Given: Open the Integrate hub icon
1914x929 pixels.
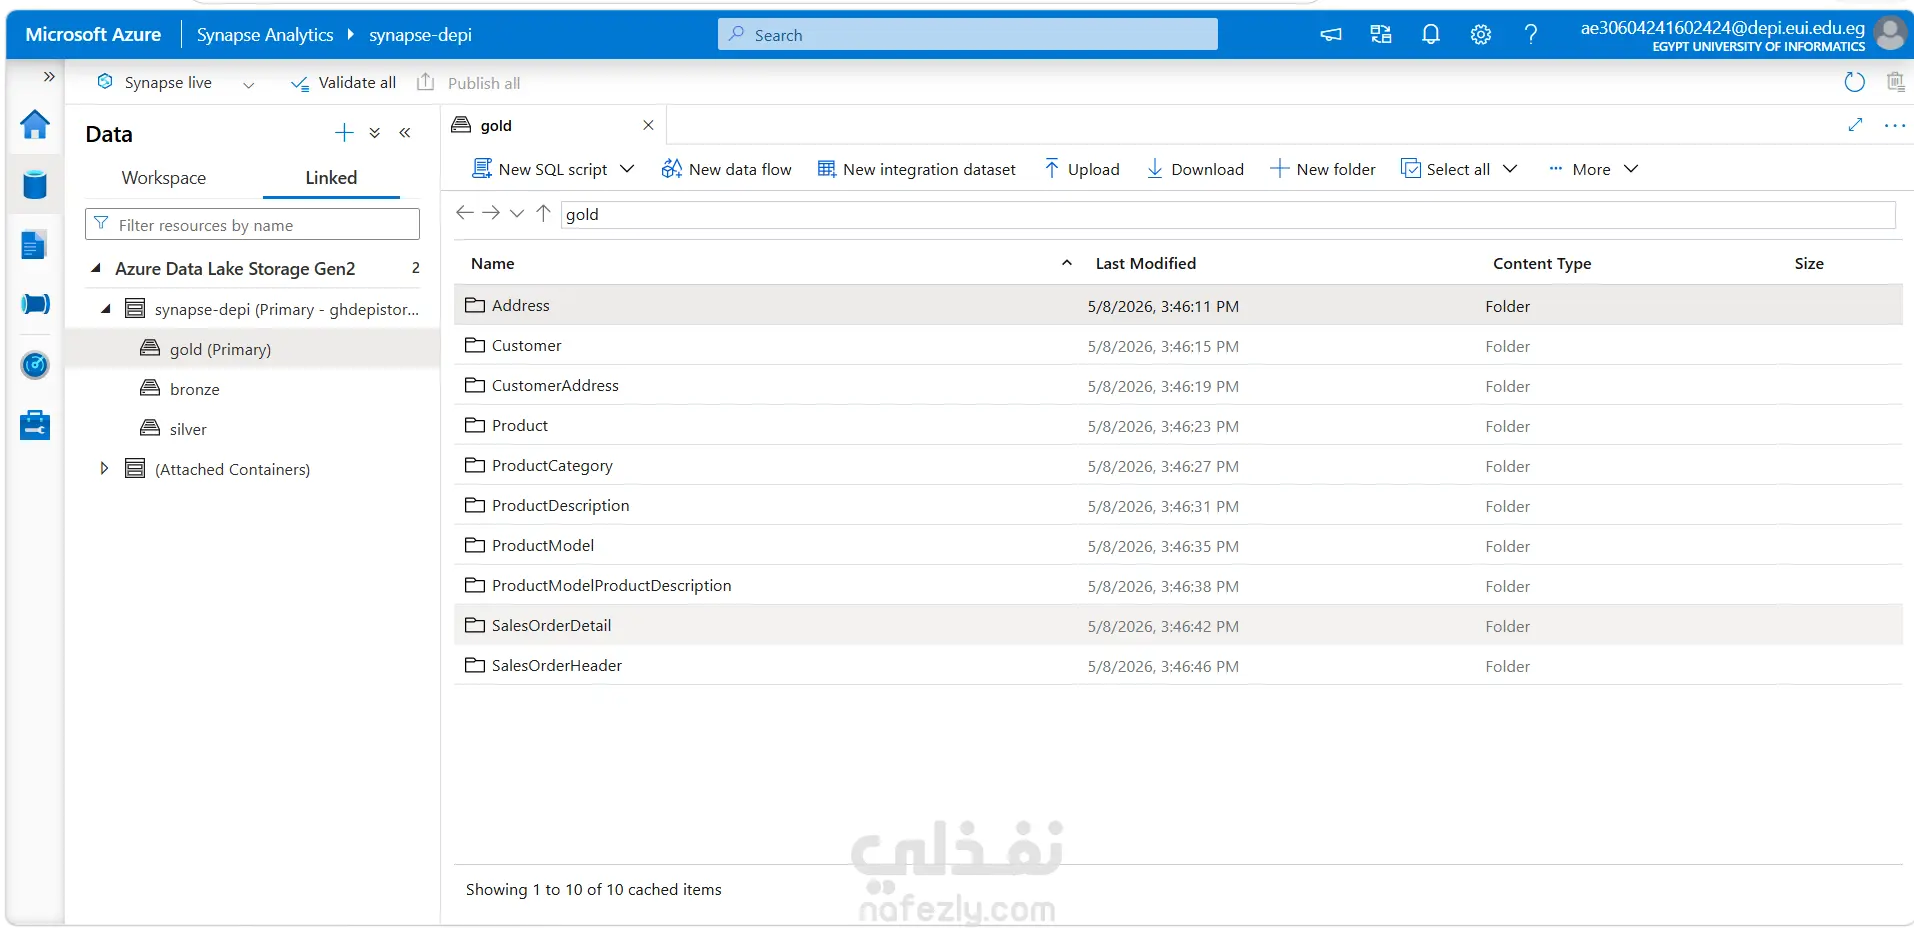Looking at the screenshot, I should (35, 304).
